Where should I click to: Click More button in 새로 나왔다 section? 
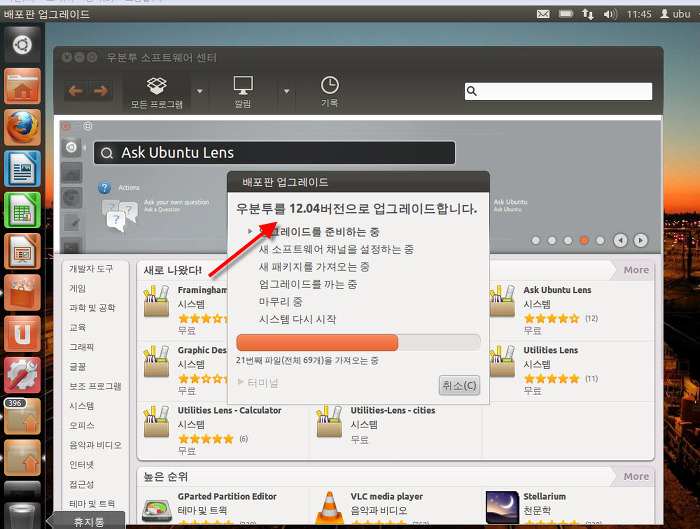click(636, 270)
